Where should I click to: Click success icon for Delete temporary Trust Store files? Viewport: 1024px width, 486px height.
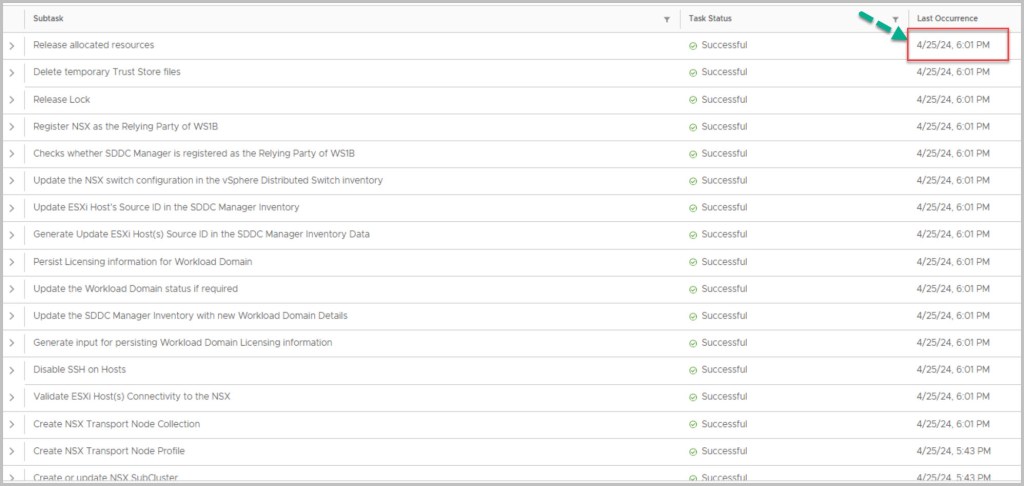click(693, 72)
